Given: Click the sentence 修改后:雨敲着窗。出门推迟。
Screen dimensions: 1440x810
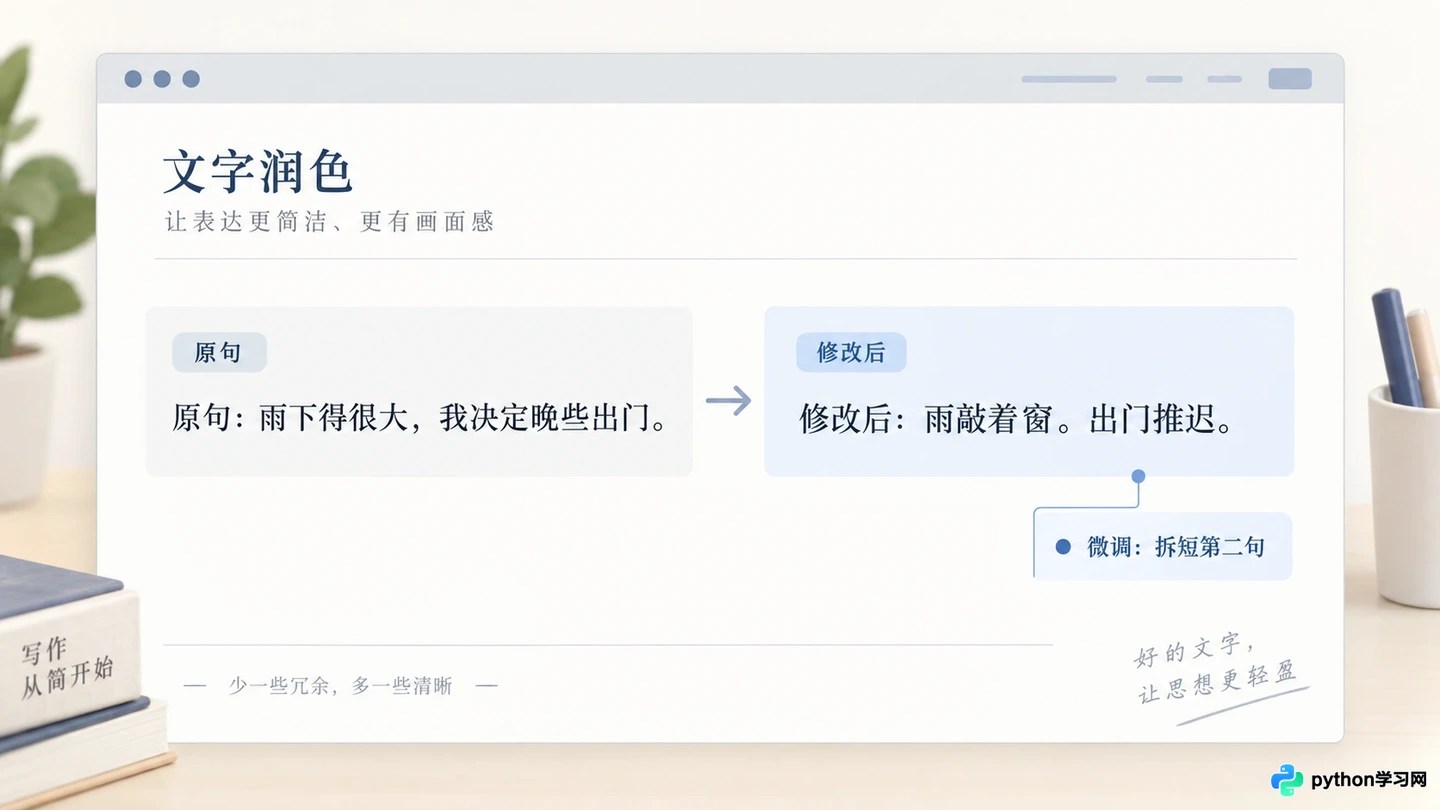Looking at the screenshot, I should click(1017, 418).
